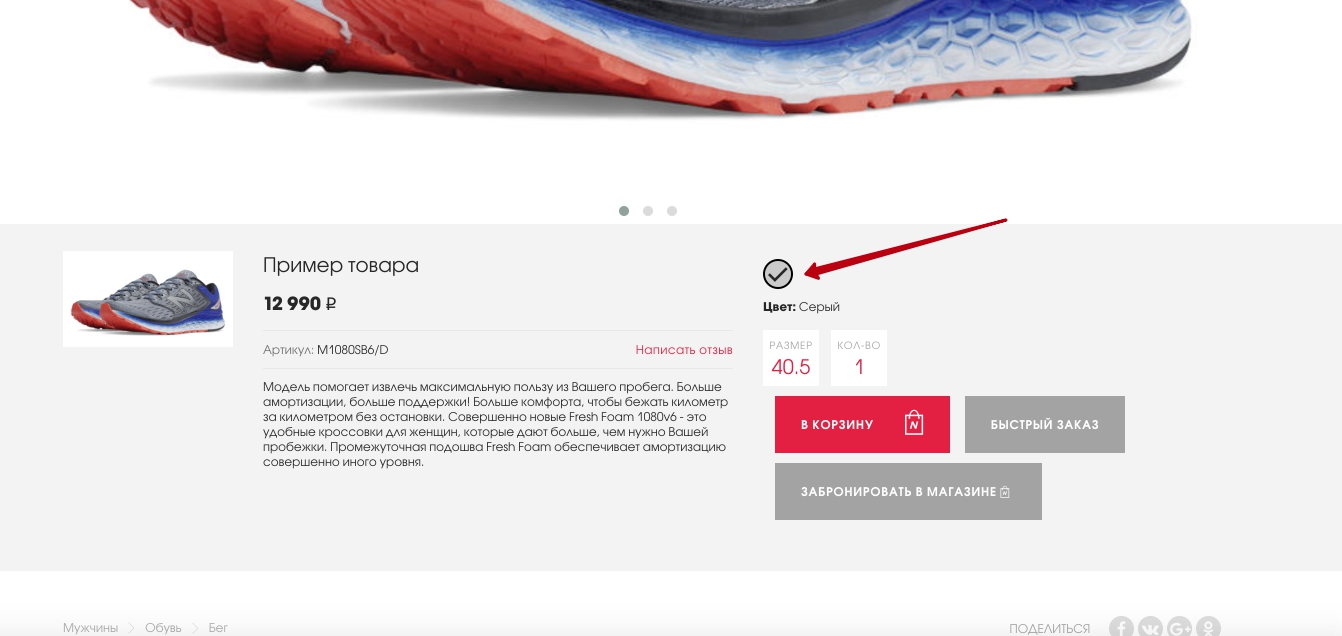Share the product via VK icon
Screen dimensions: 1342x636
click(x=1151, y=627)
